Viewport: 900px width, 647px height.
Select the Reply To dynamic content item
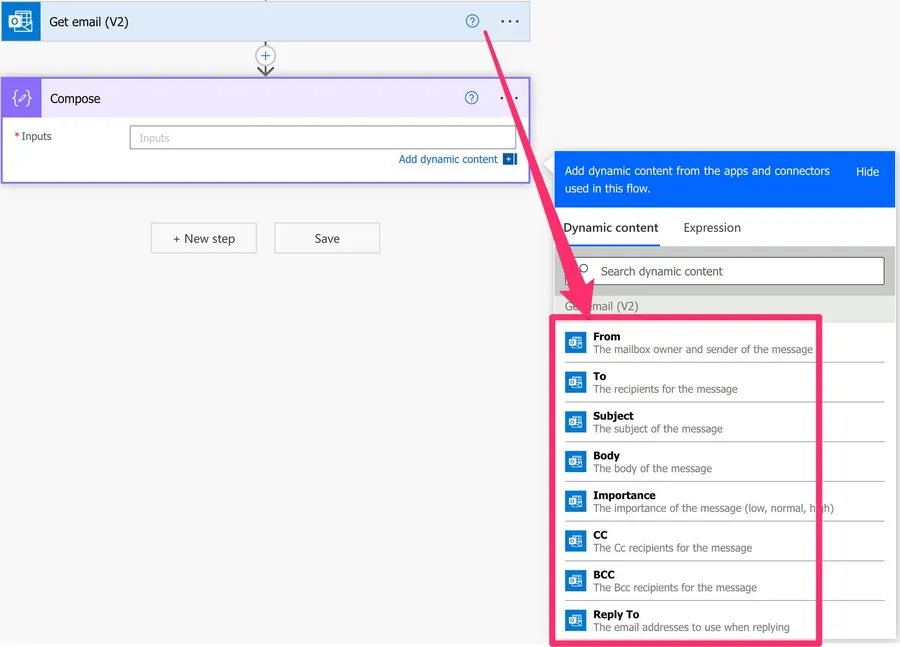pos(690,621)
